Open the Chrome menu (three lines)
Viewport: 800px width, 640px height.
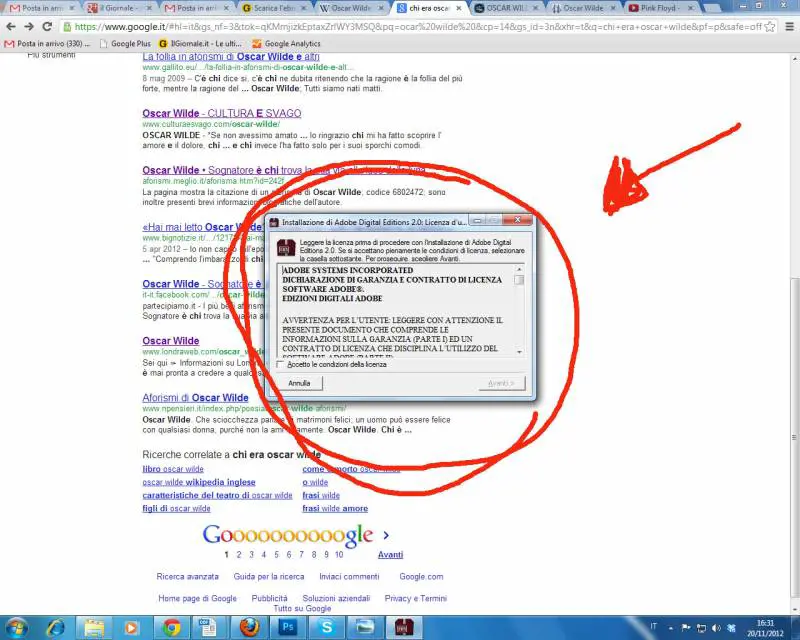coord(789,27)
